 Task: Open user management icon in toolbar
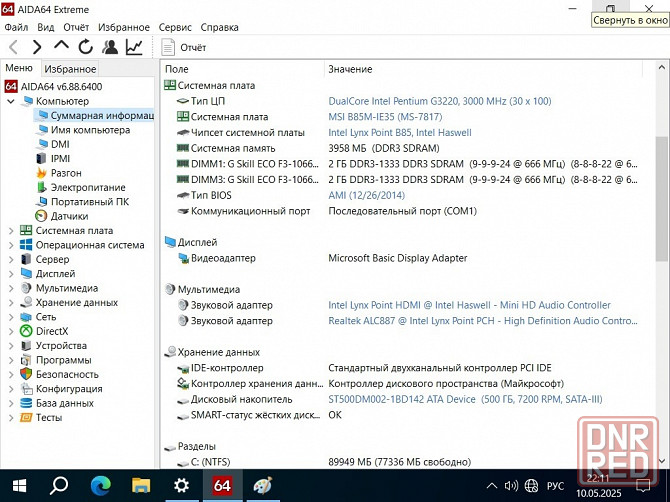coord(110,47)
